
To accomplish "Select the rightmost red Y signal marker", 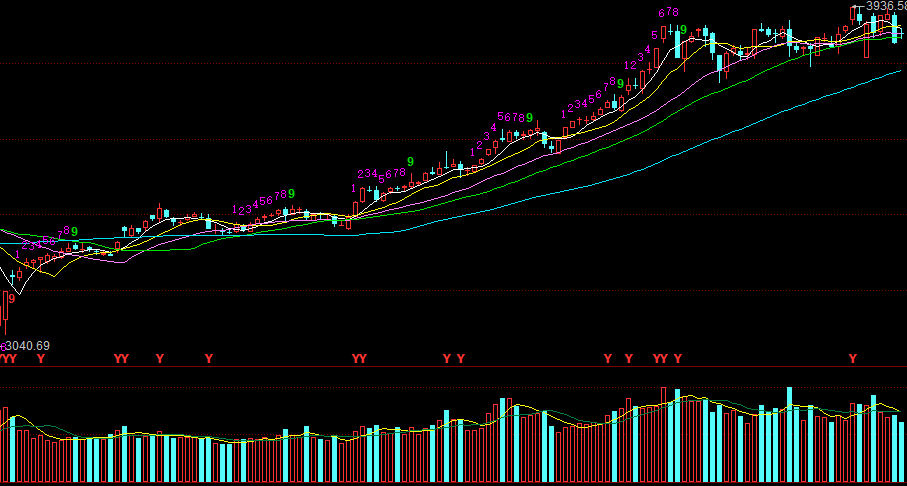I will (x=853, y=358).
